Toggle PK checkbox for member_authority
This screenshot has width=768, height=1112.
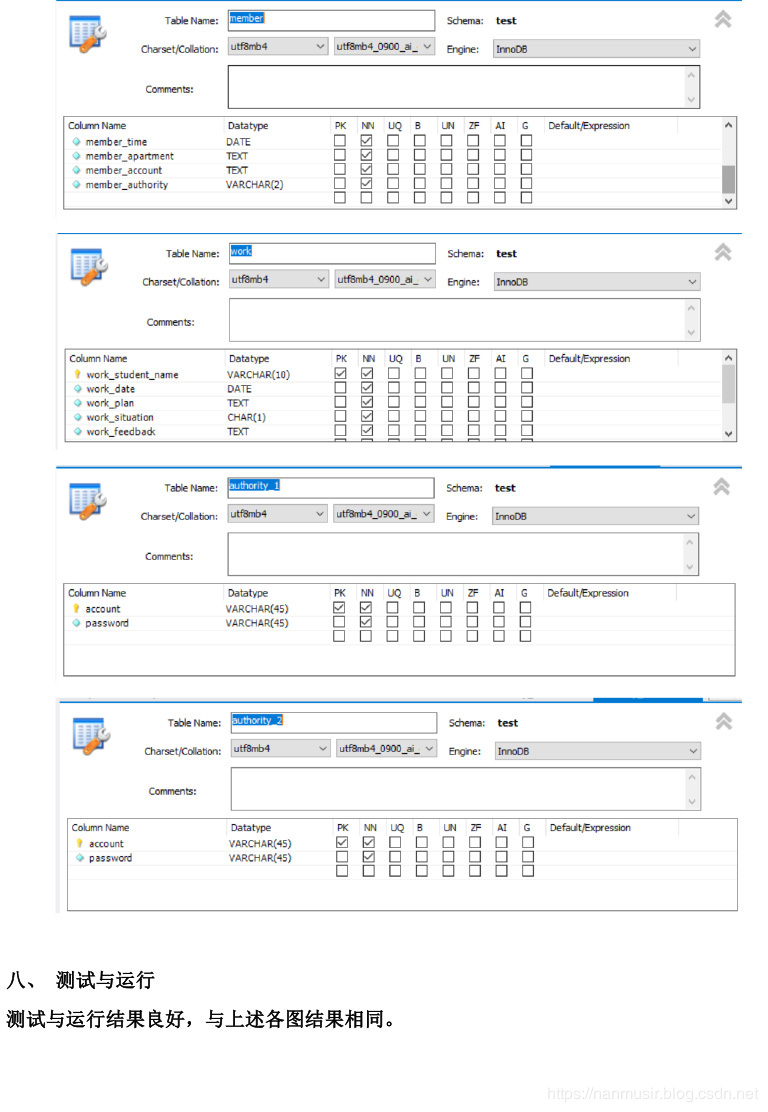pyautogui.click(x=340, y=184)
